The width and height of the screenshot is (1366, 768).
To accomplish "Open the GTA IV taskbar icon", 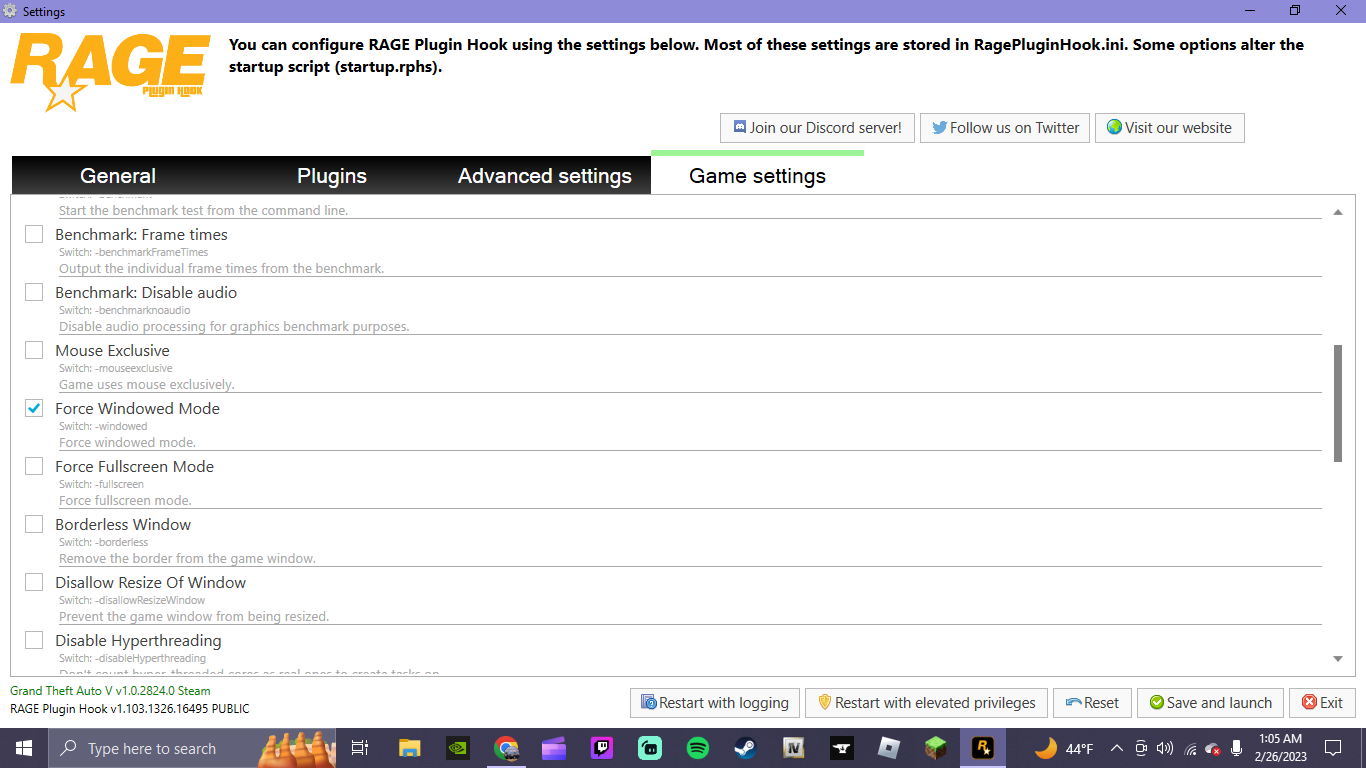I will tap(795, 748).
